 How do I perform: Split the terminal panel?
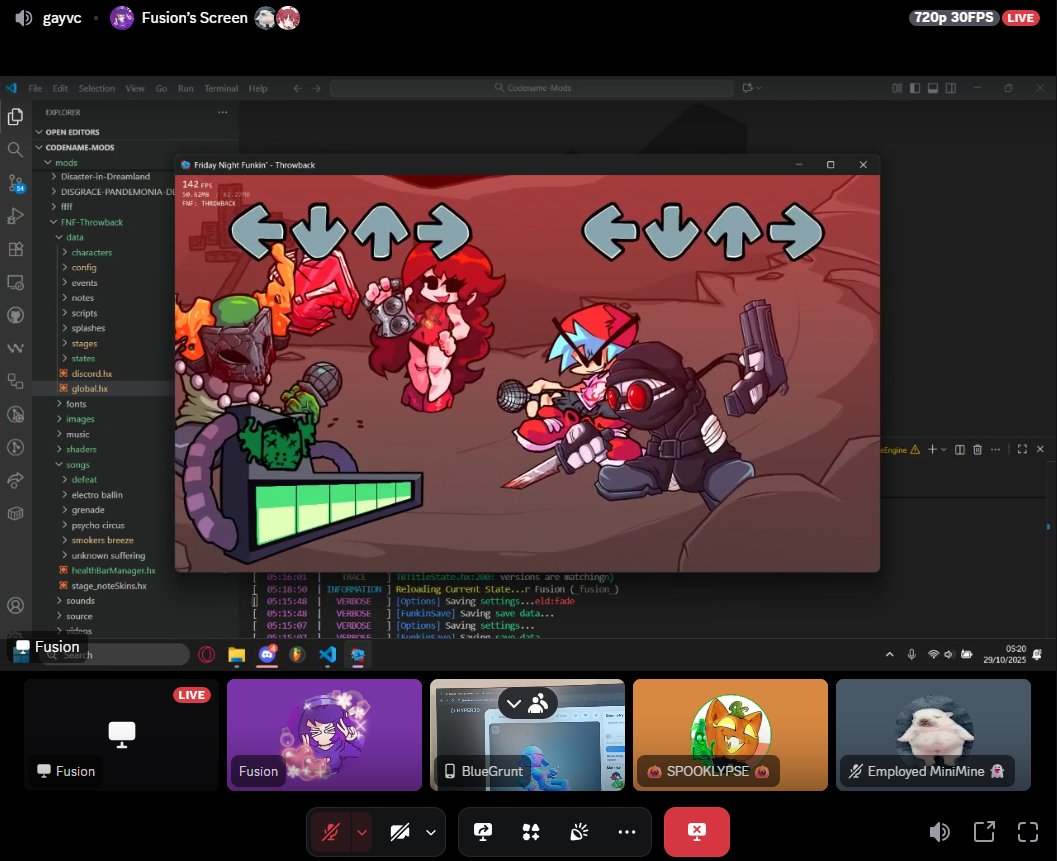tap(960, 449)
